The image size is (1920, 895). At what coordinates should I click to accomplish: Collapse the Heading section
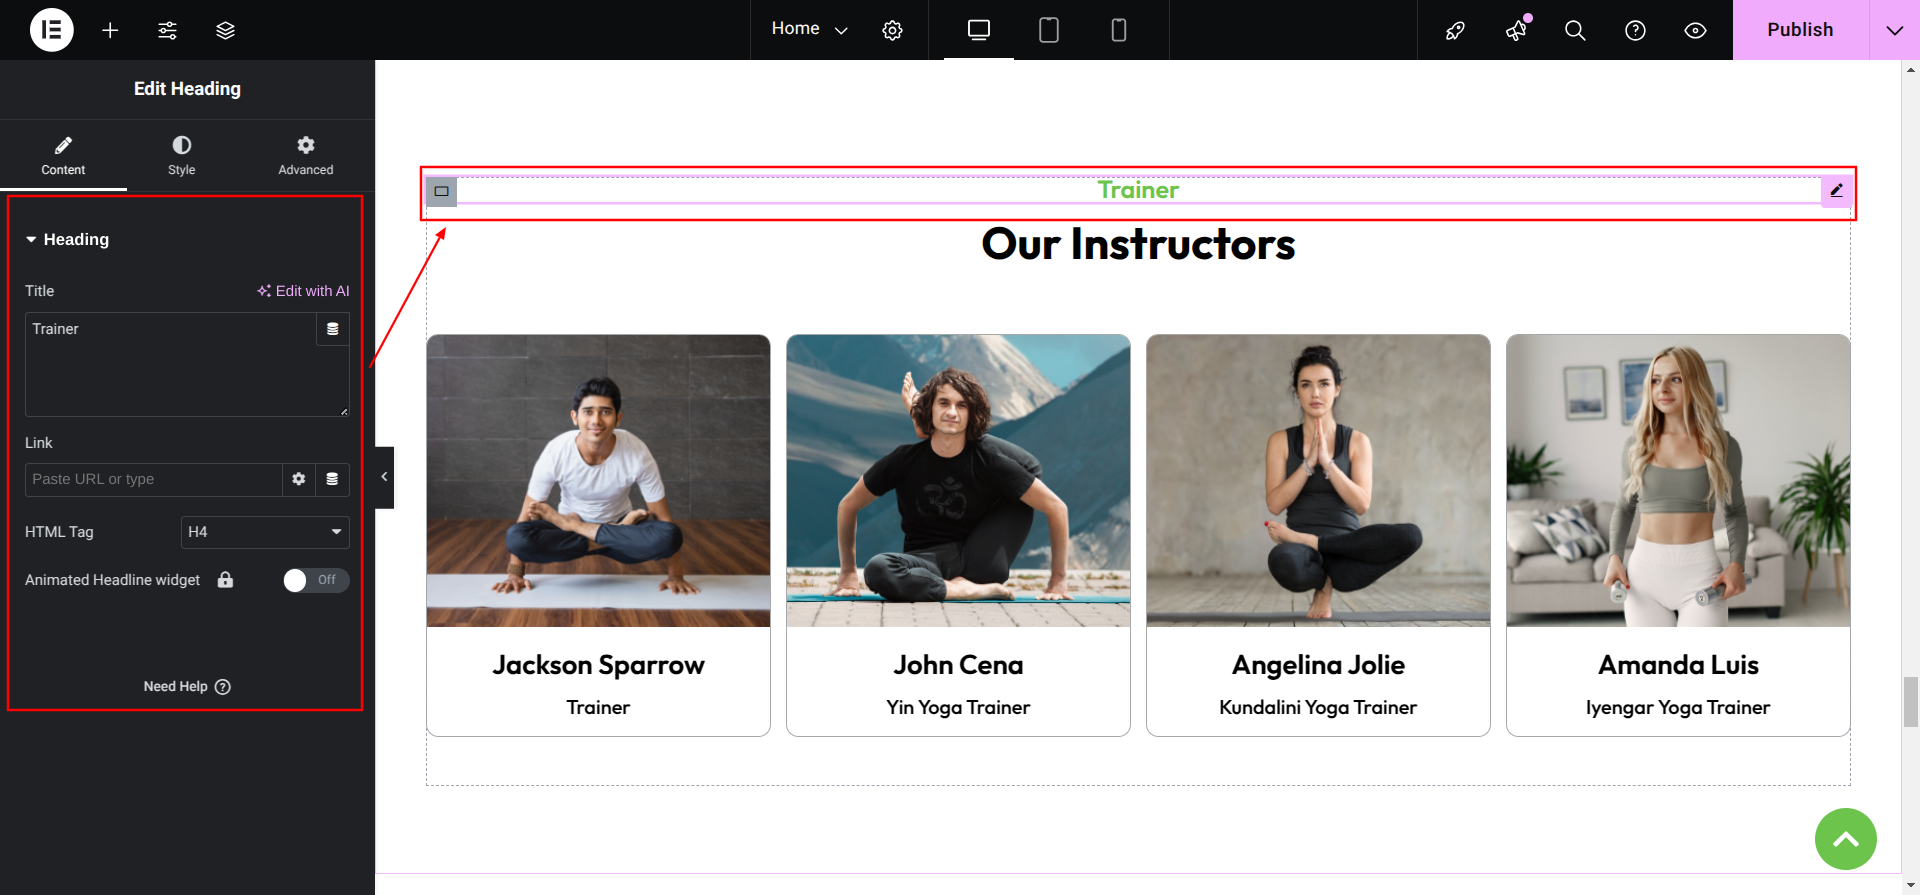67,240
